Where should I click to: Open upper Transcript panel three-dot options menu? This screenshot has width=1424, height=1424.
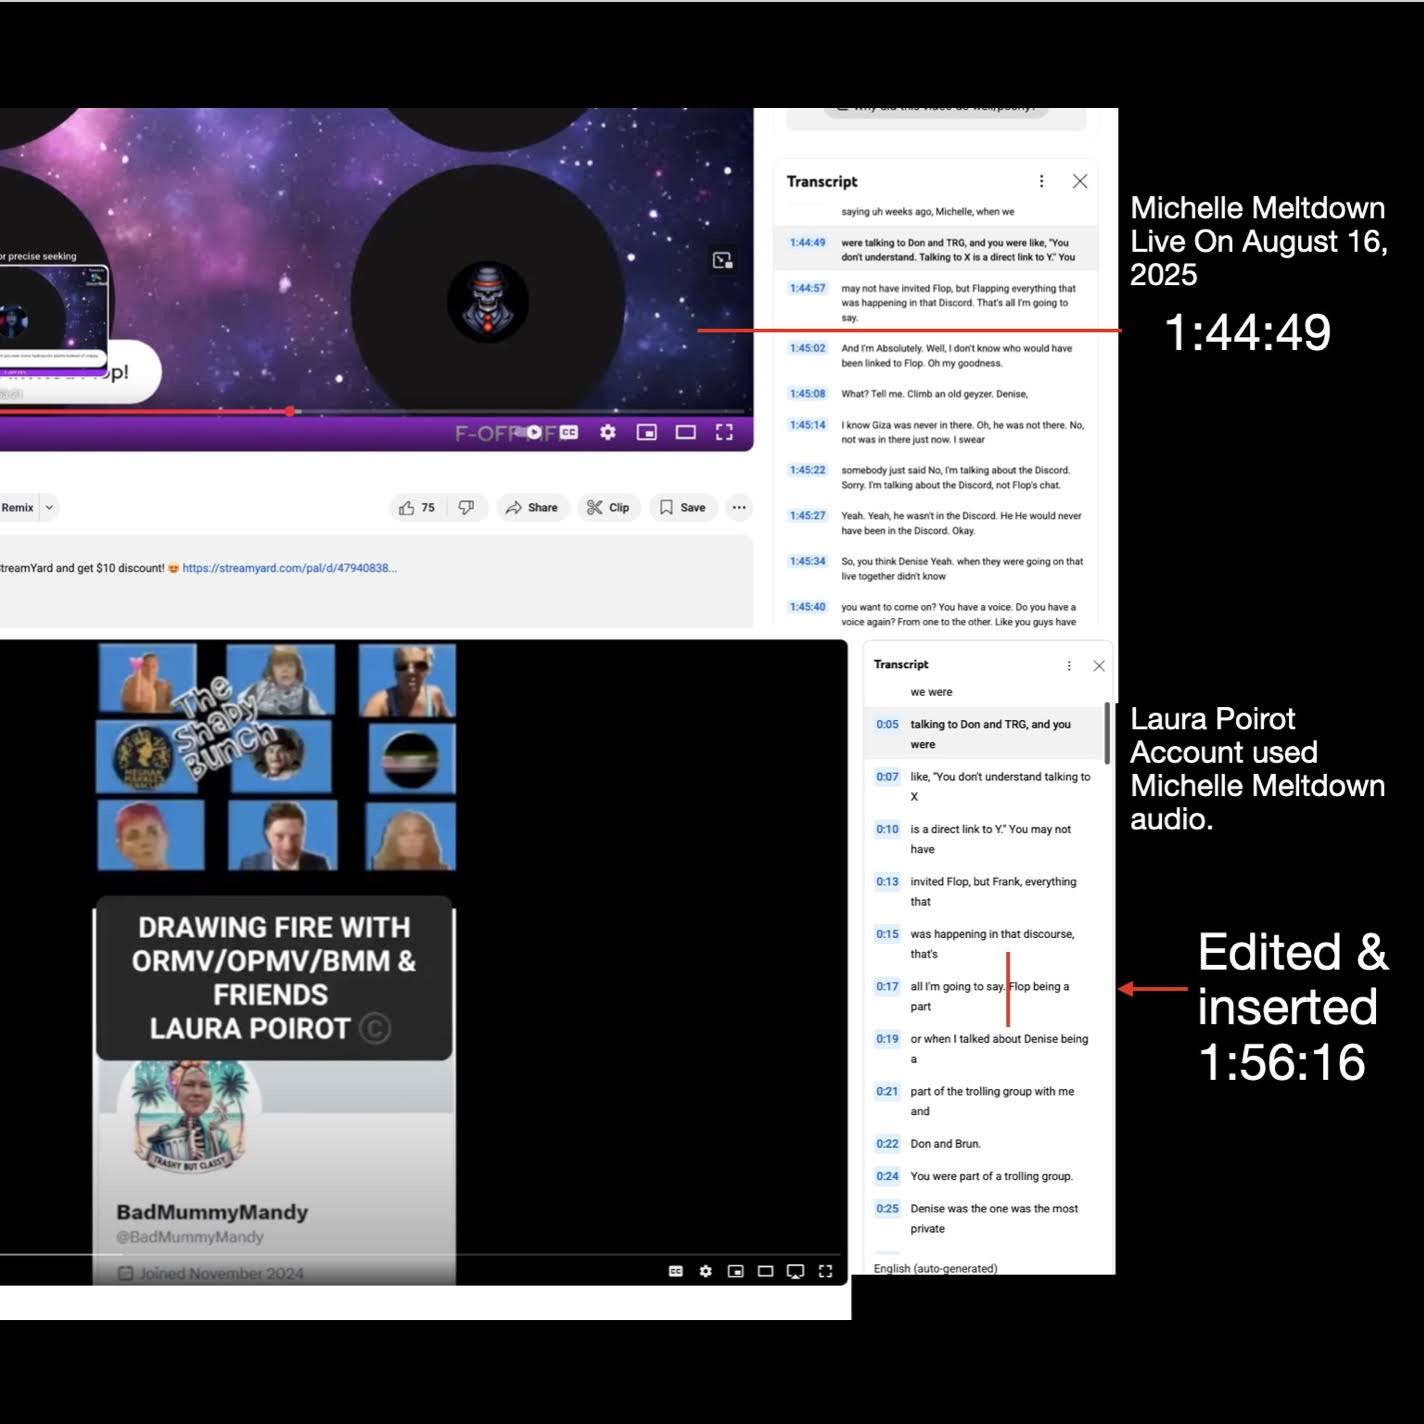[x=1041, y=181]
